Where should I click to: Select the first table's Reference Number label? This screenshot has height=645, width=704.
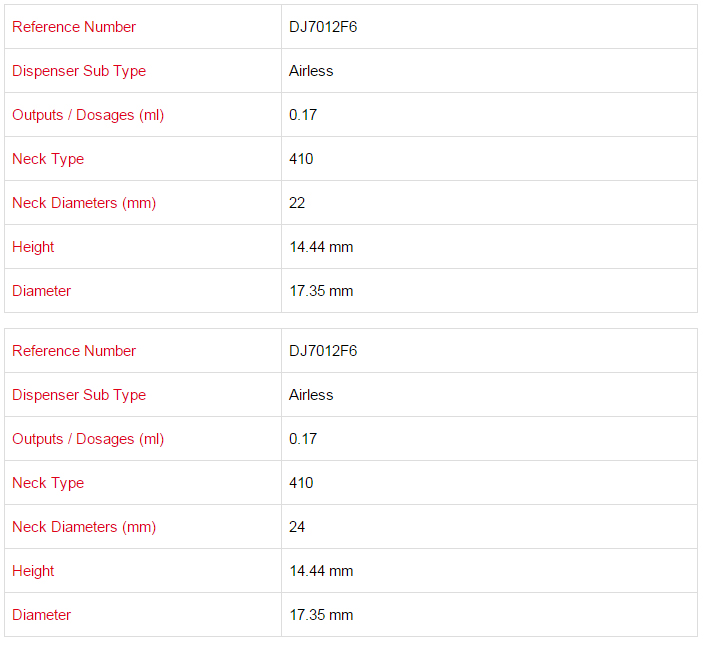pyautogui.click(x=74, y=27)
